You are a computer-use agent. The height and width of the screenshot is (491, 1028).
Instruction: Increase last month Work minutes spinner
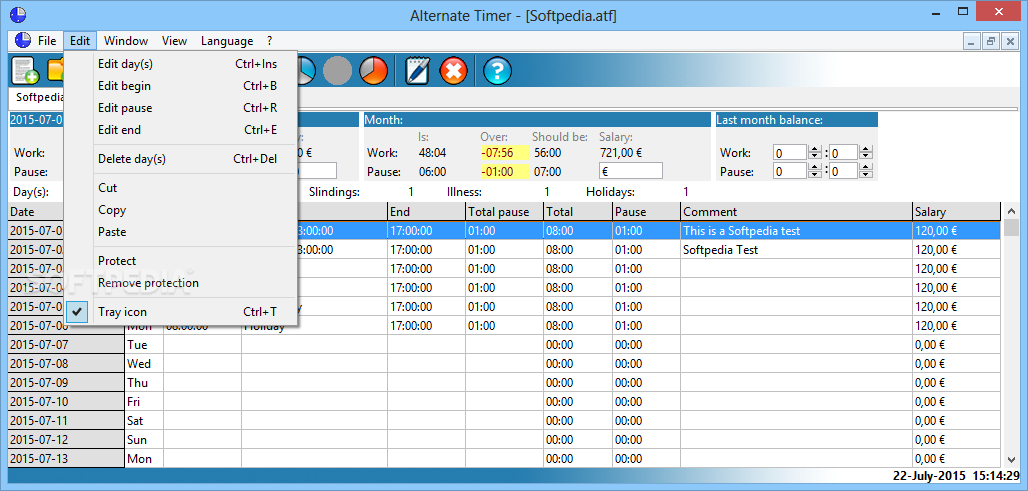[x=865, y=149]
